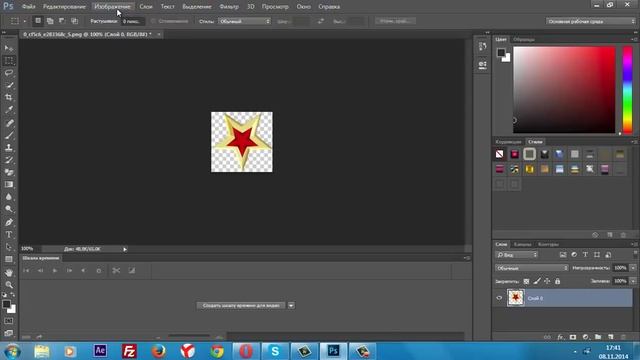Open the collapsed History panel icon
The image size is (640, 360).
click(x=482, y=47)
